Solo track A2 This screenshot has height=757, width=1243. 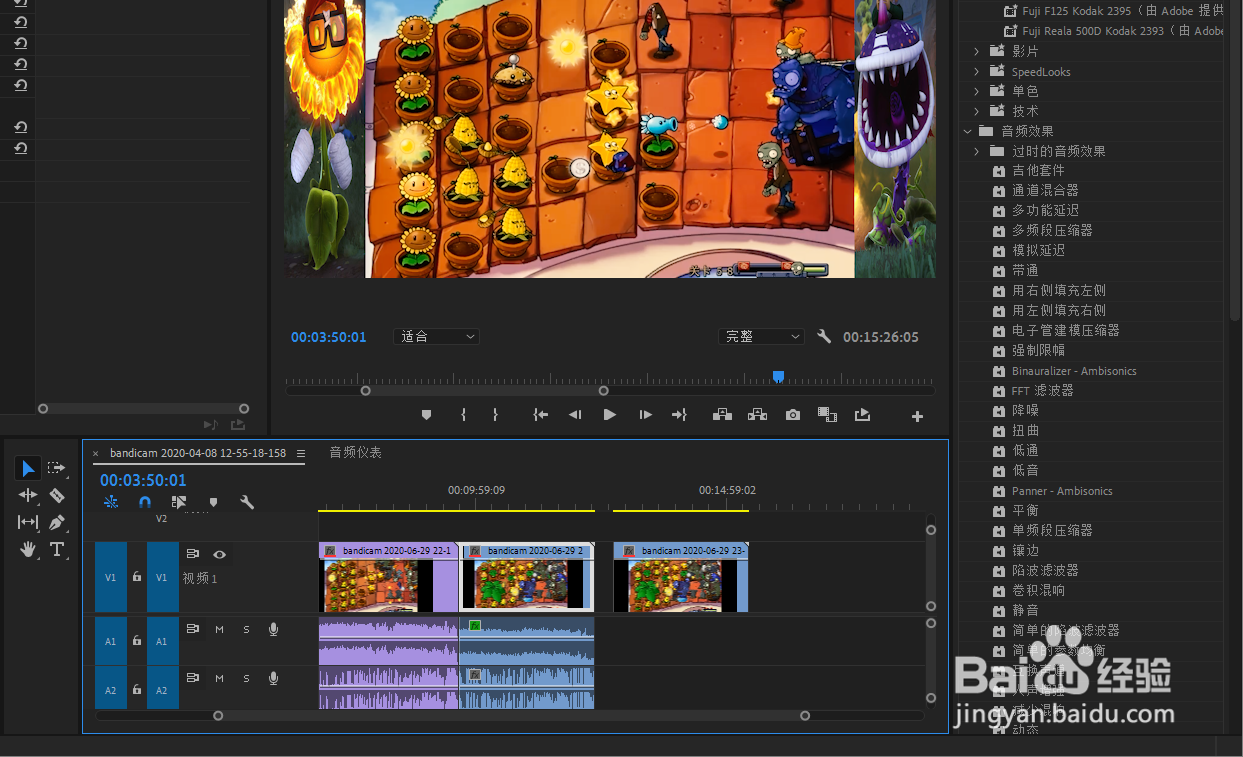tap(246, 678)
